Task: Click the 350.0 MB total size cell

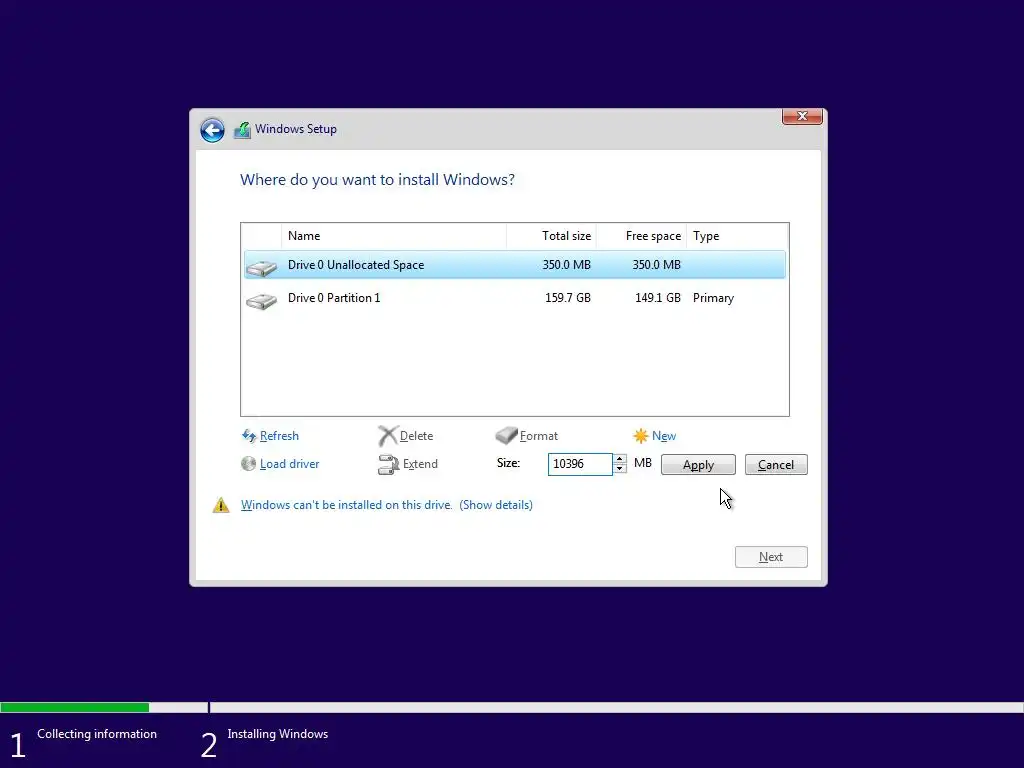Action: (566, 264)
